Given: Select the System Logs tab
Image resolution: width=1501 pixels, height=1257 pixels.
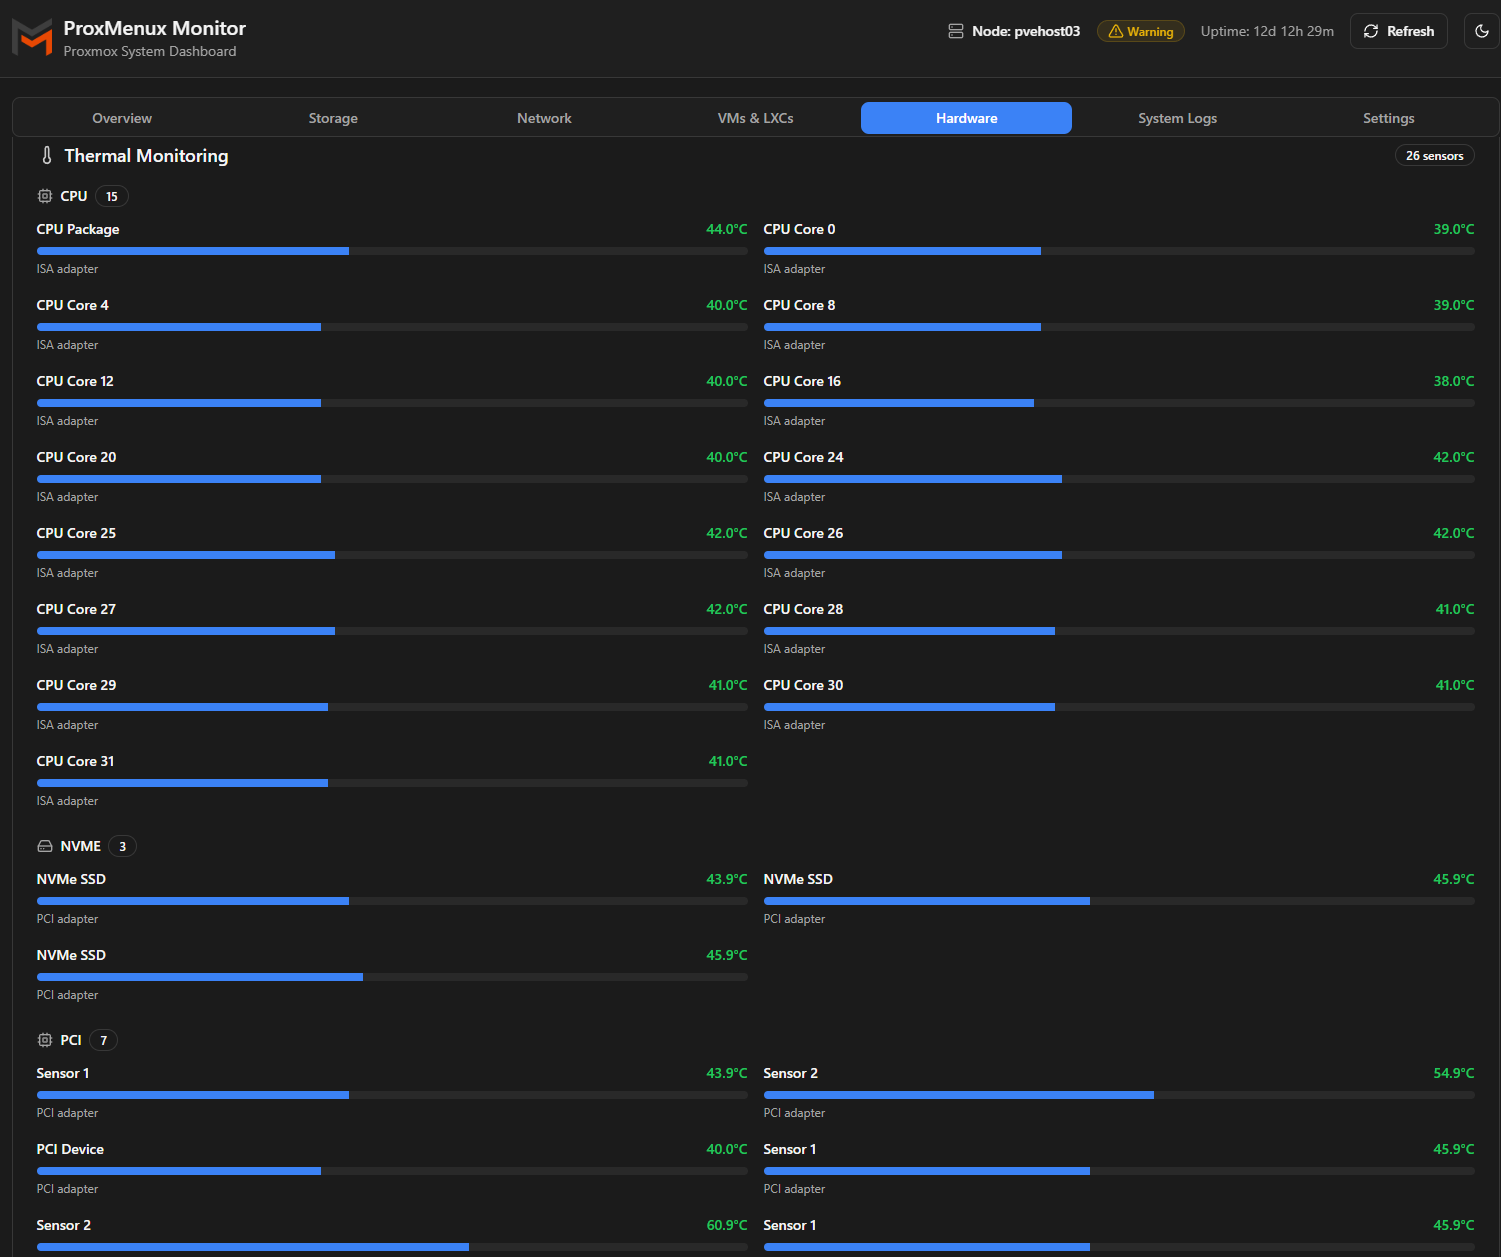Looking at the screenshot, I should coord(1177,118).
